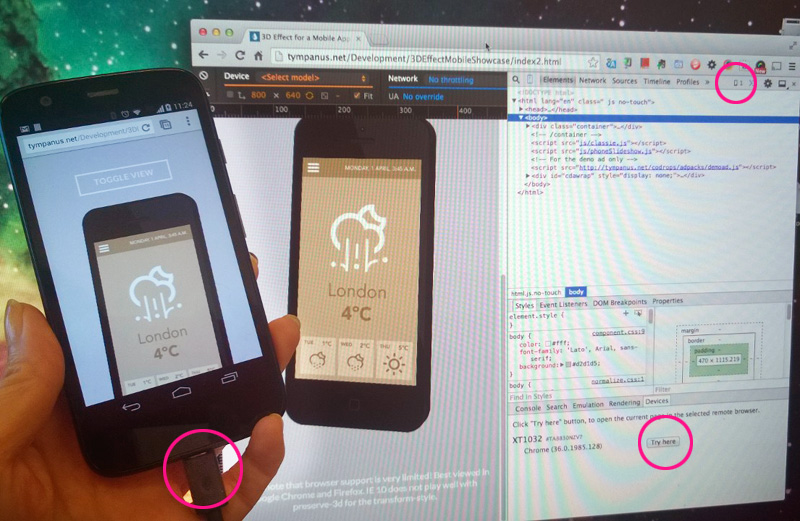Click the body breadcrumb item
The height and width of the screenshot is (521, 800).
click(x=576, y=292)
